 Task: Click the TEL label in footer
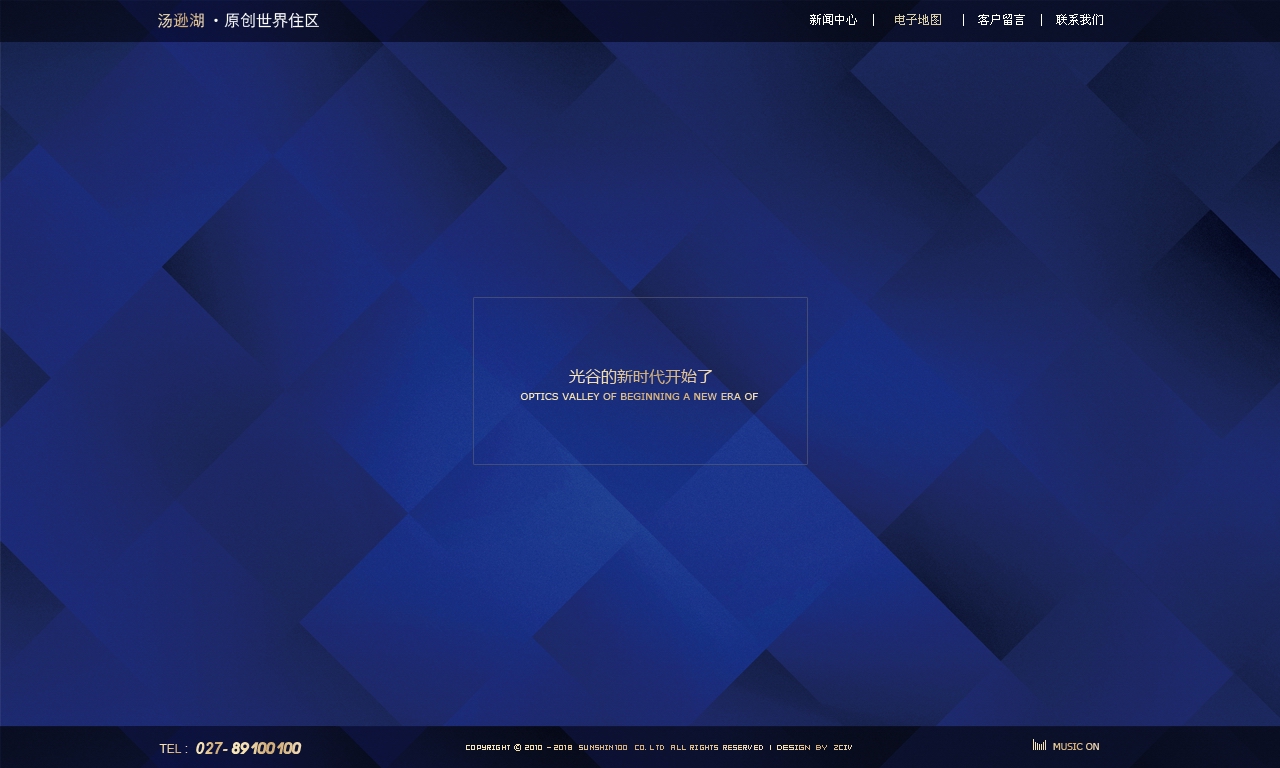point(173,749)
